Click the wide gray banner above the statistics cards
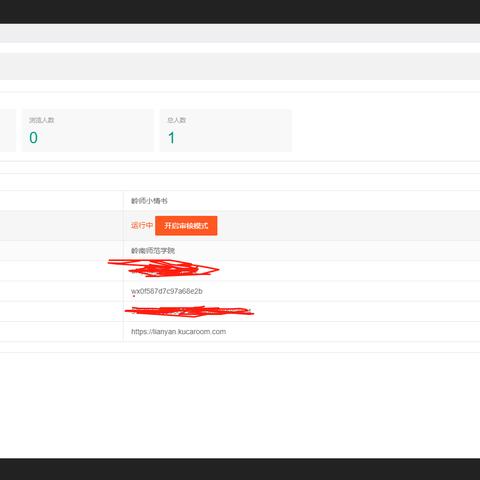The height and width of the screenshot is (480, 480). (x=240, y=66)
